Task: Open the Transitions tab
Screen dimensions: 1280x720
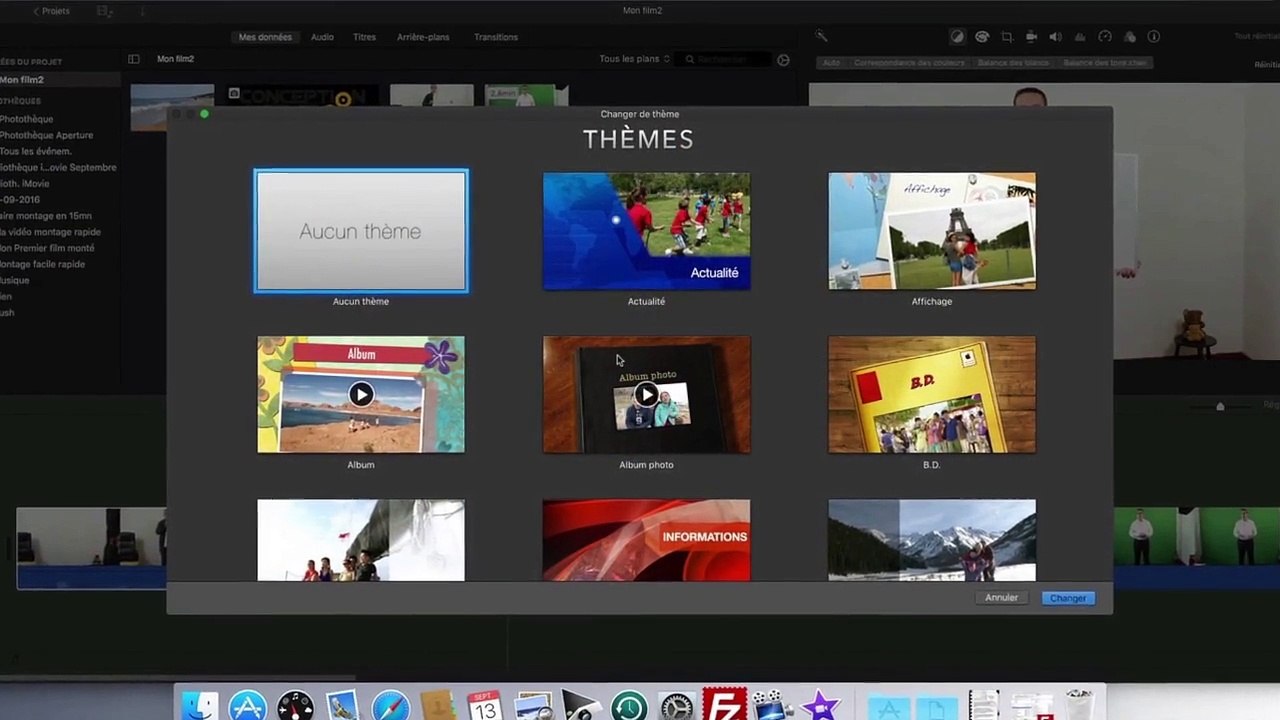Action: pyautogui.click(x=496, y=37)
